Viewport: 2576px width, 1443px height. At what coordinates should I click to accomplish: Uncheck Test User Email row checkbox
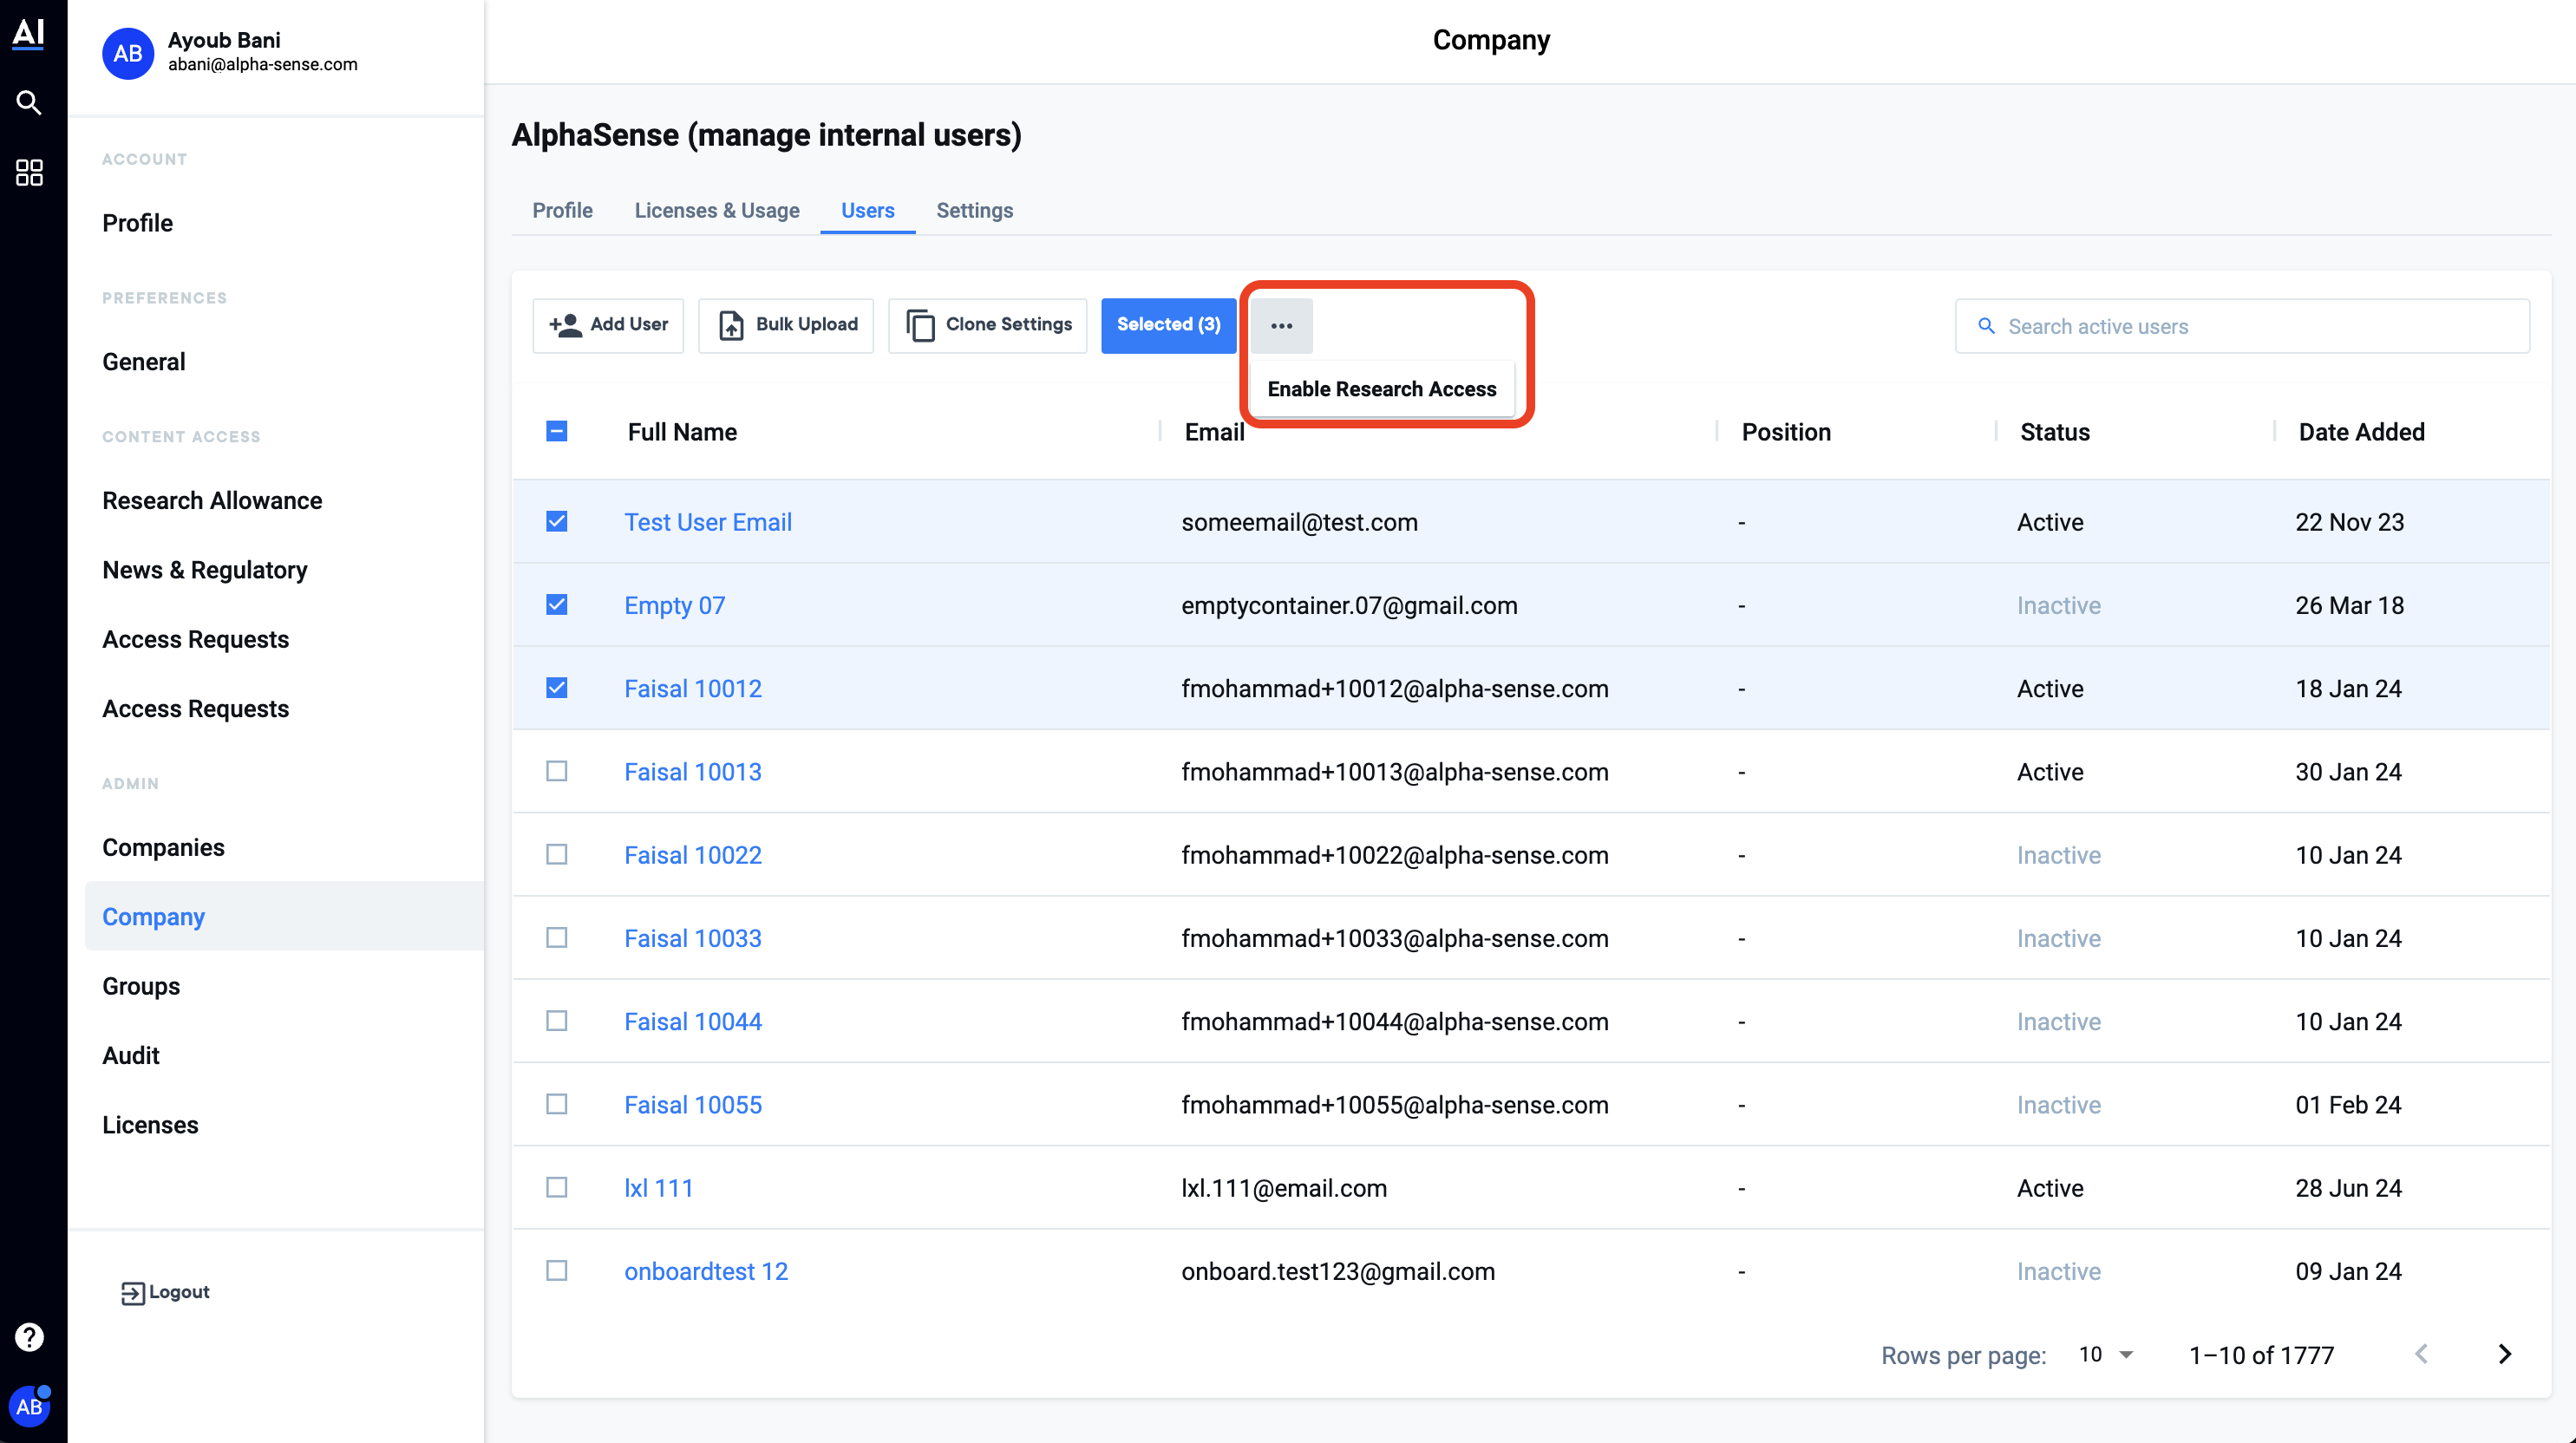557,521
